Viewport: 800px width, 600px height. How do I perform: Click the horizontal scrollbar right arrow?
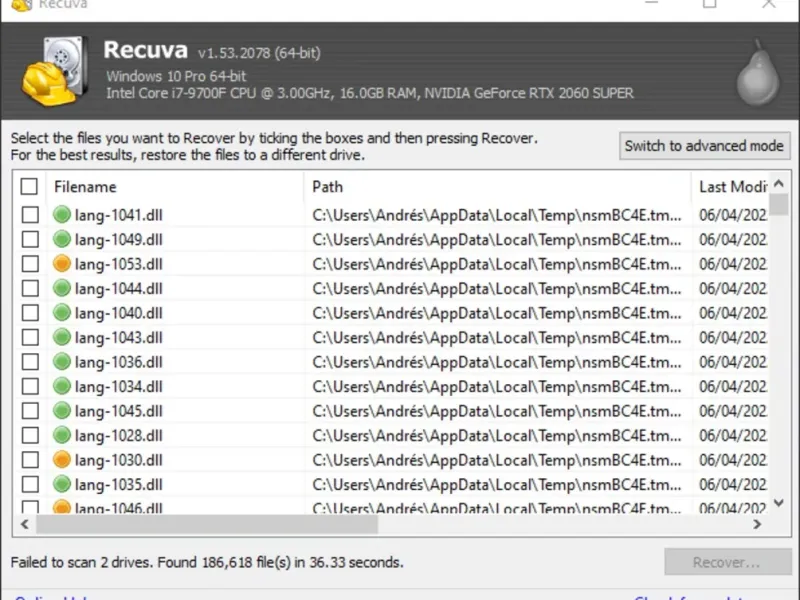pos(757,524)
